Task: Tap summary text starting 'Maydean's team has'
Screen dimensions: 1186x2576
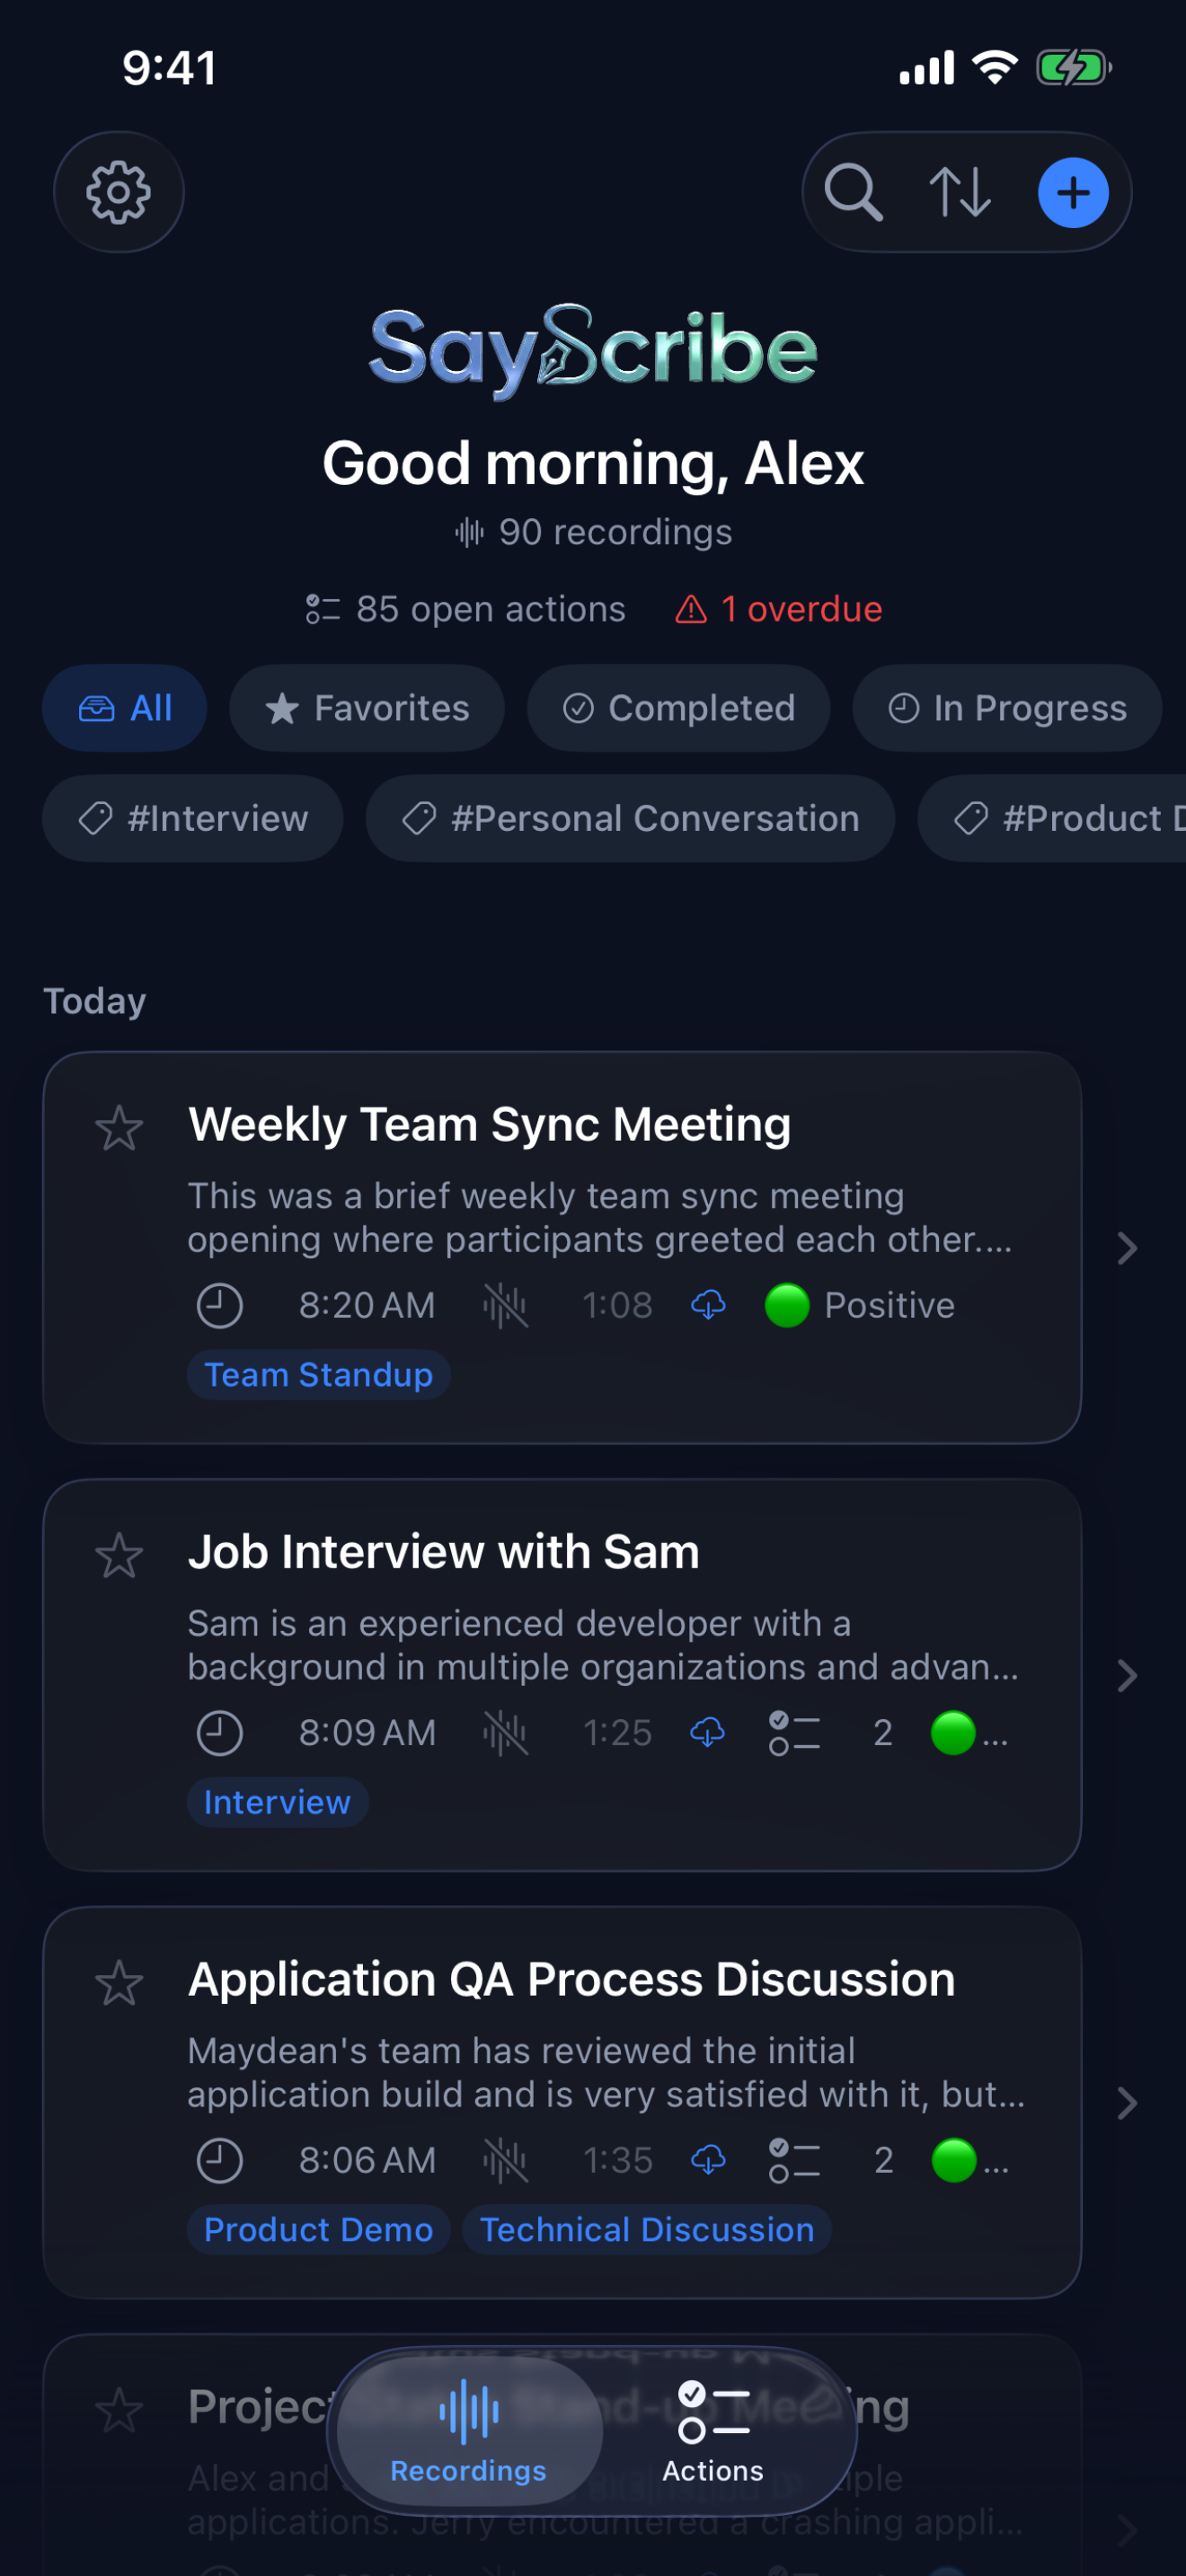Action: click(606, 2072)
